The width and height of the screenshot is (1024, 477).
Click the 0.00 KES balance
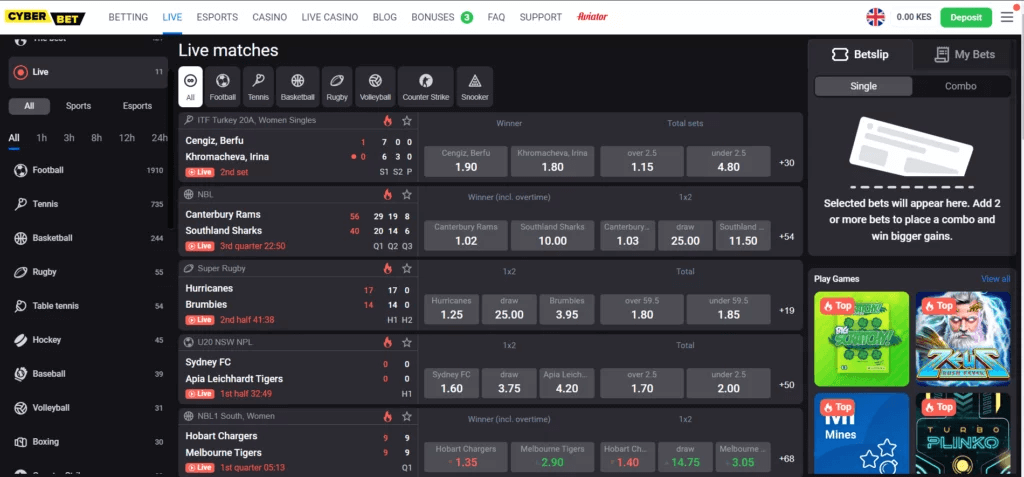click(x=914, y=18)
